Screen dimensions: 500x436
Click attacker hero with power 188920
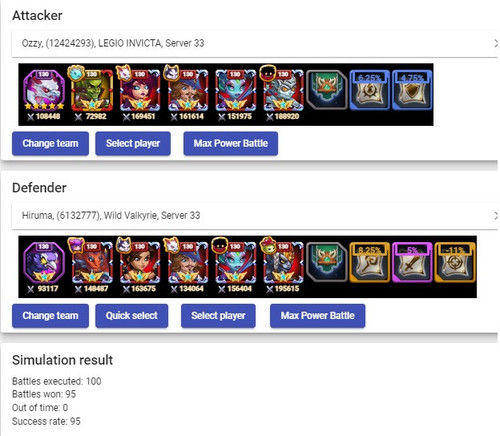click(x=283, y=94)
